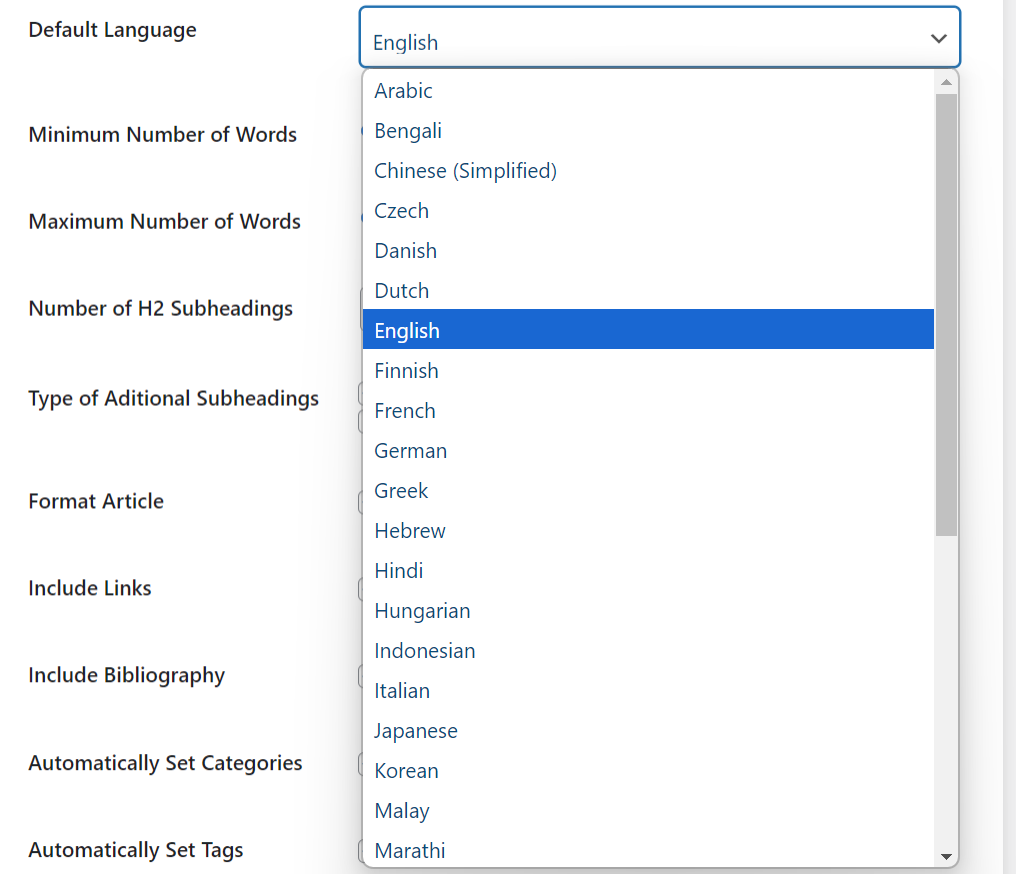
Task: Click the Default Language label
Action: click(x=113, y=30)
